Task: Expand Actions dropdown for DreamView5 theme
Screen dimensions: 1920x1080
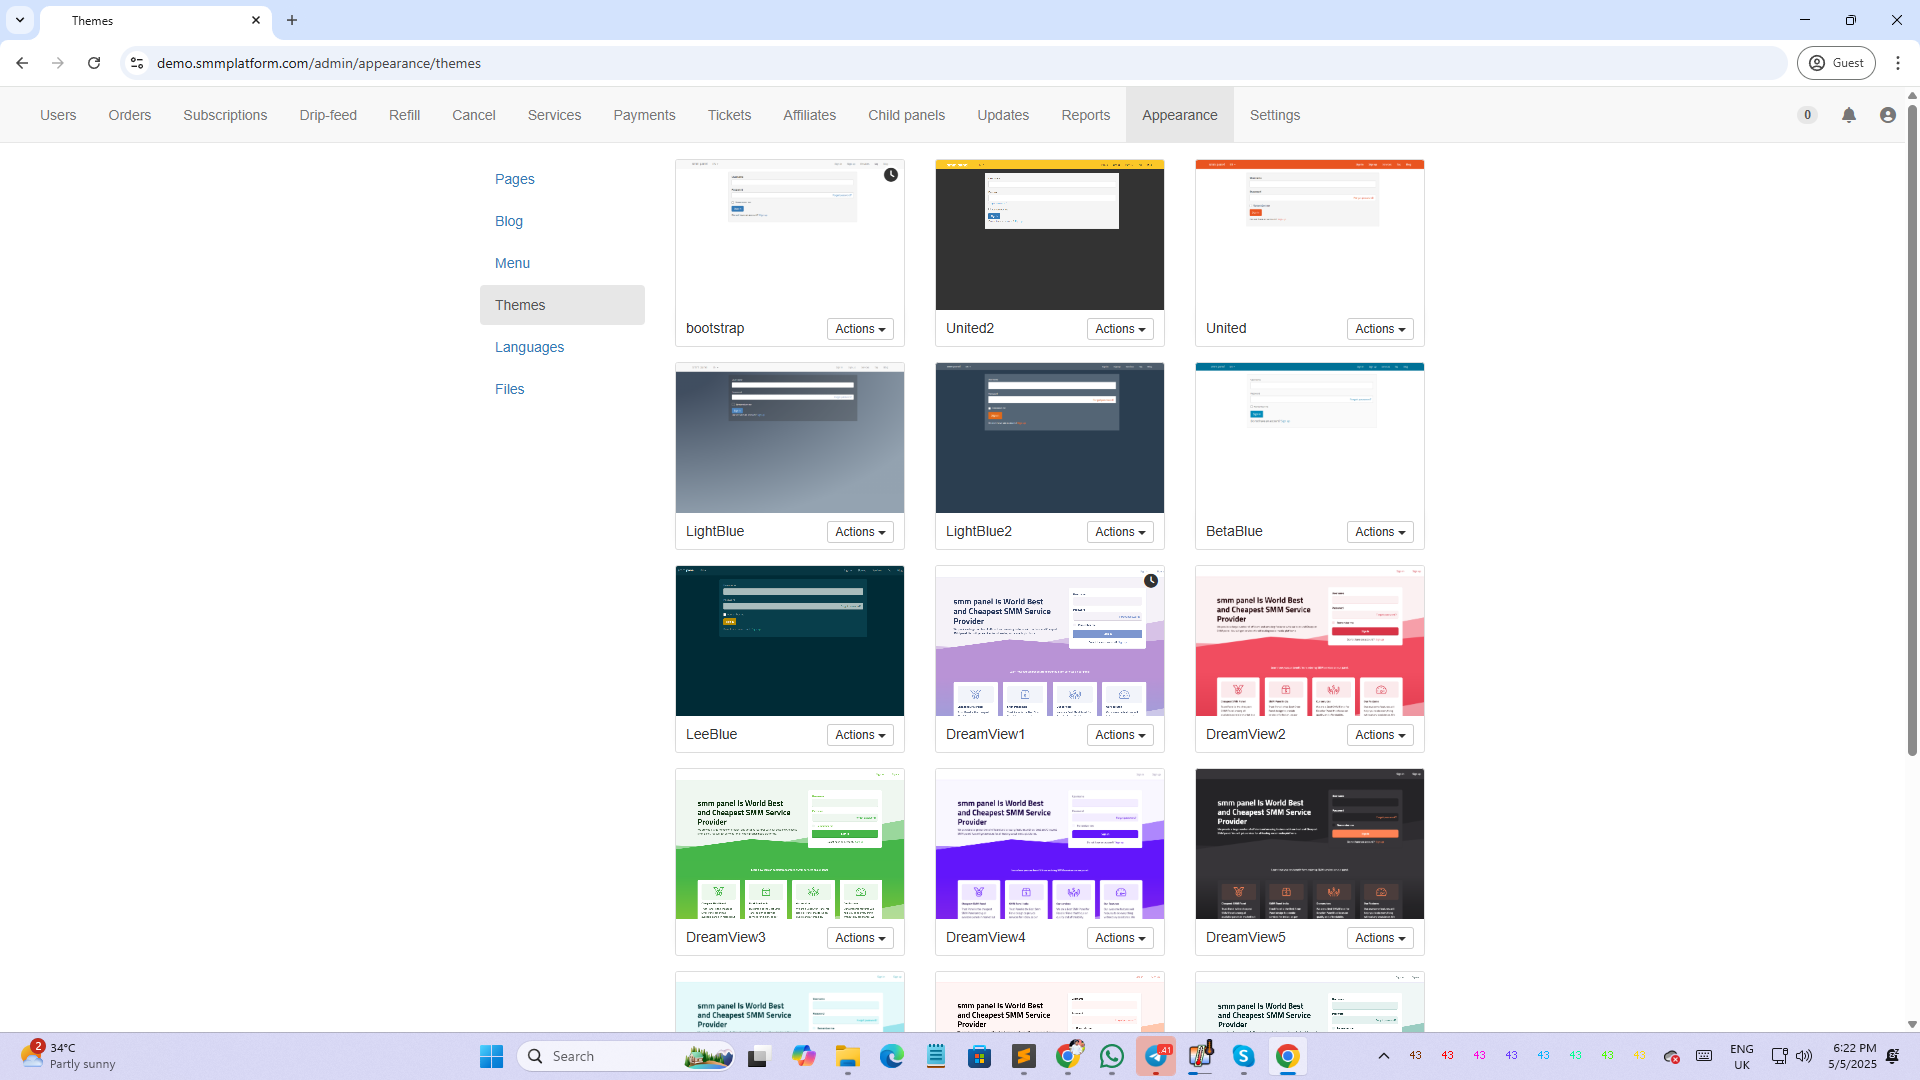Action: point(1379,938)
